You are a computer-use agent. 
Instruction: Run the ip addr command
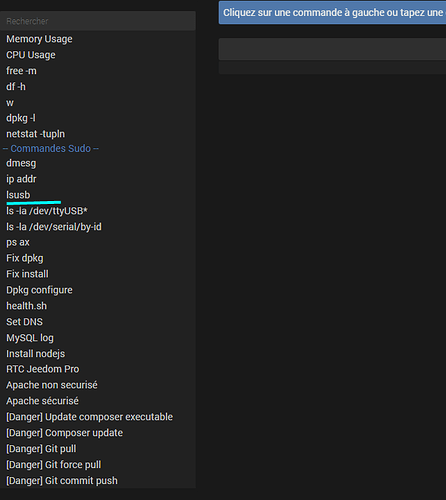(x=21, y=179)
